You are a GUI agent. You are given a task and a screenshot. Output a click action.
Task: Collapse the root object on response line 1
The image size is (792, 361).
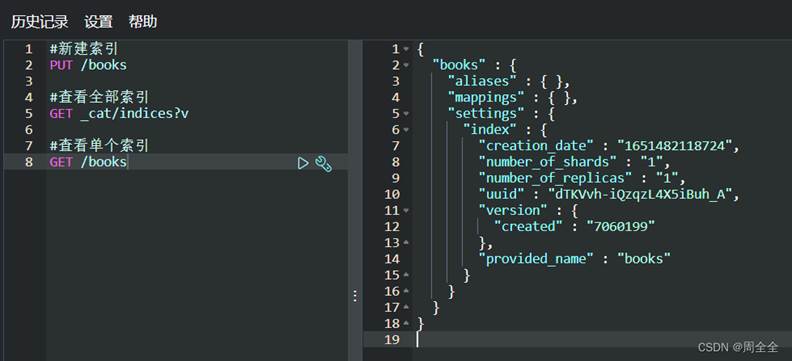[x=406, y=49]
